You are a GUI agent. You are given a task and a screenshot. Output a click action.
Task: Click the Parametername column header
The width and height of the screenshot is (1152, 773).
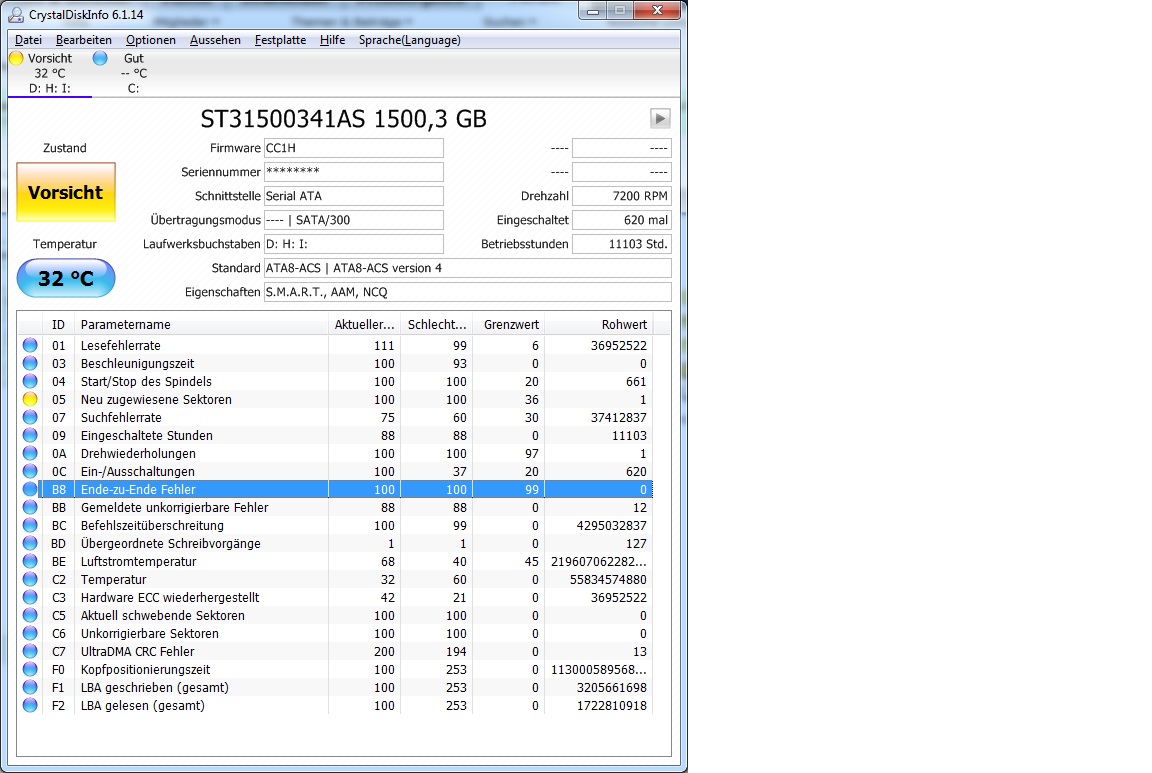point(201,325)
